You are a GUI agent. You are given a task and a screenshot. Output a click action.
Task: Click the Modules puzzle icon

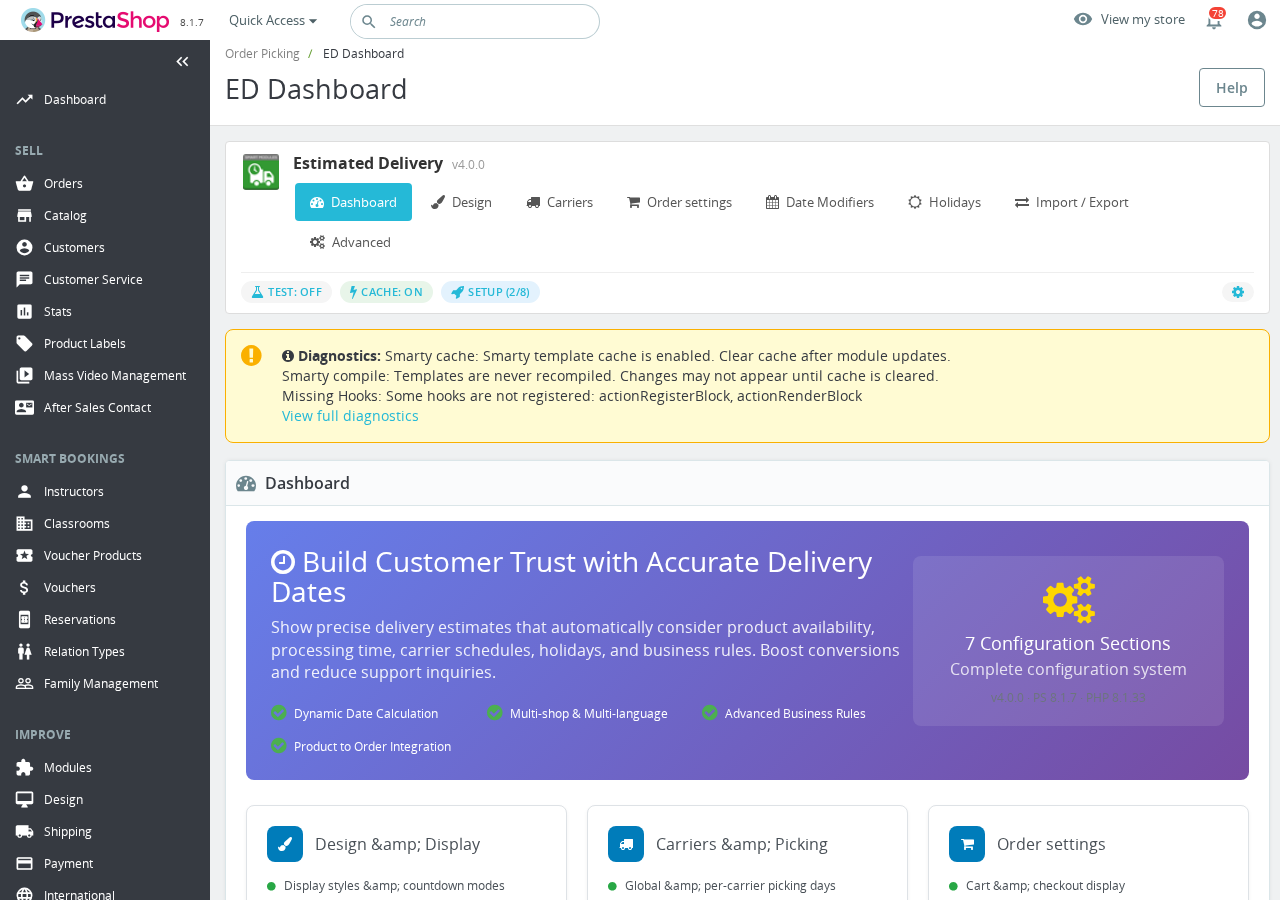[25, 768]
